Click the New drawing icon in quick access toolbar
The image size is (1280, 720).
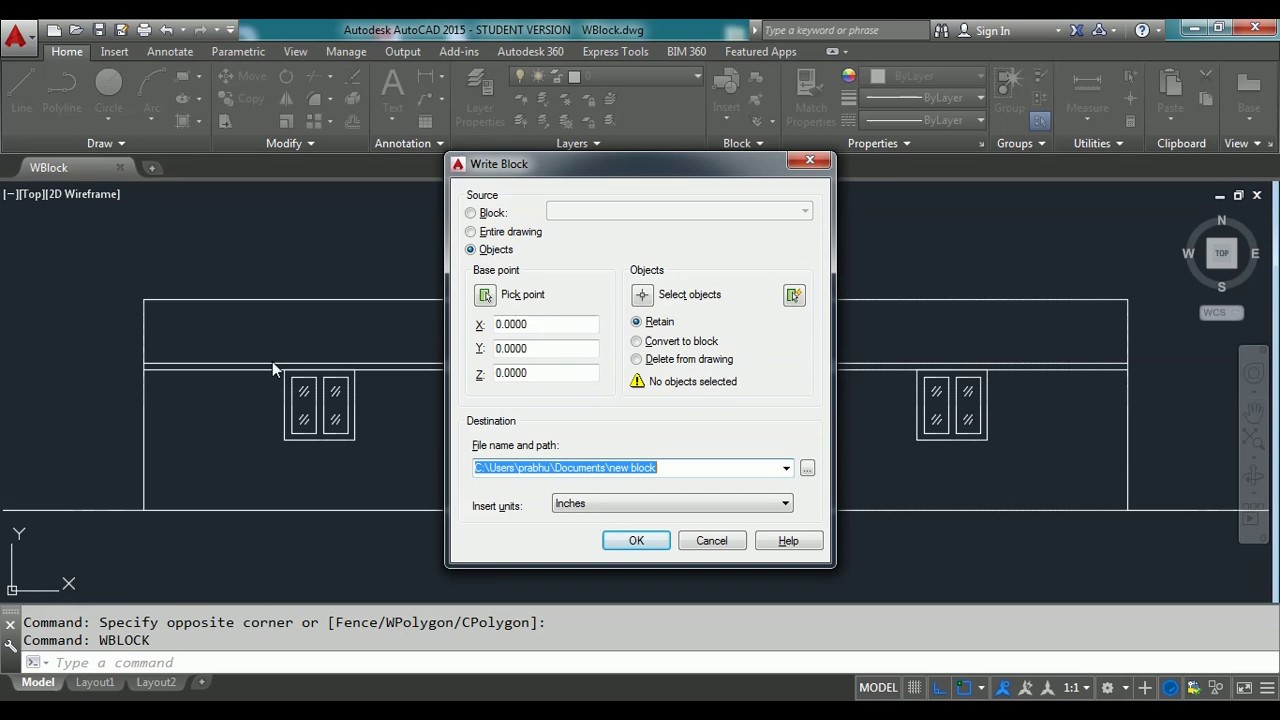click(54, 30)
